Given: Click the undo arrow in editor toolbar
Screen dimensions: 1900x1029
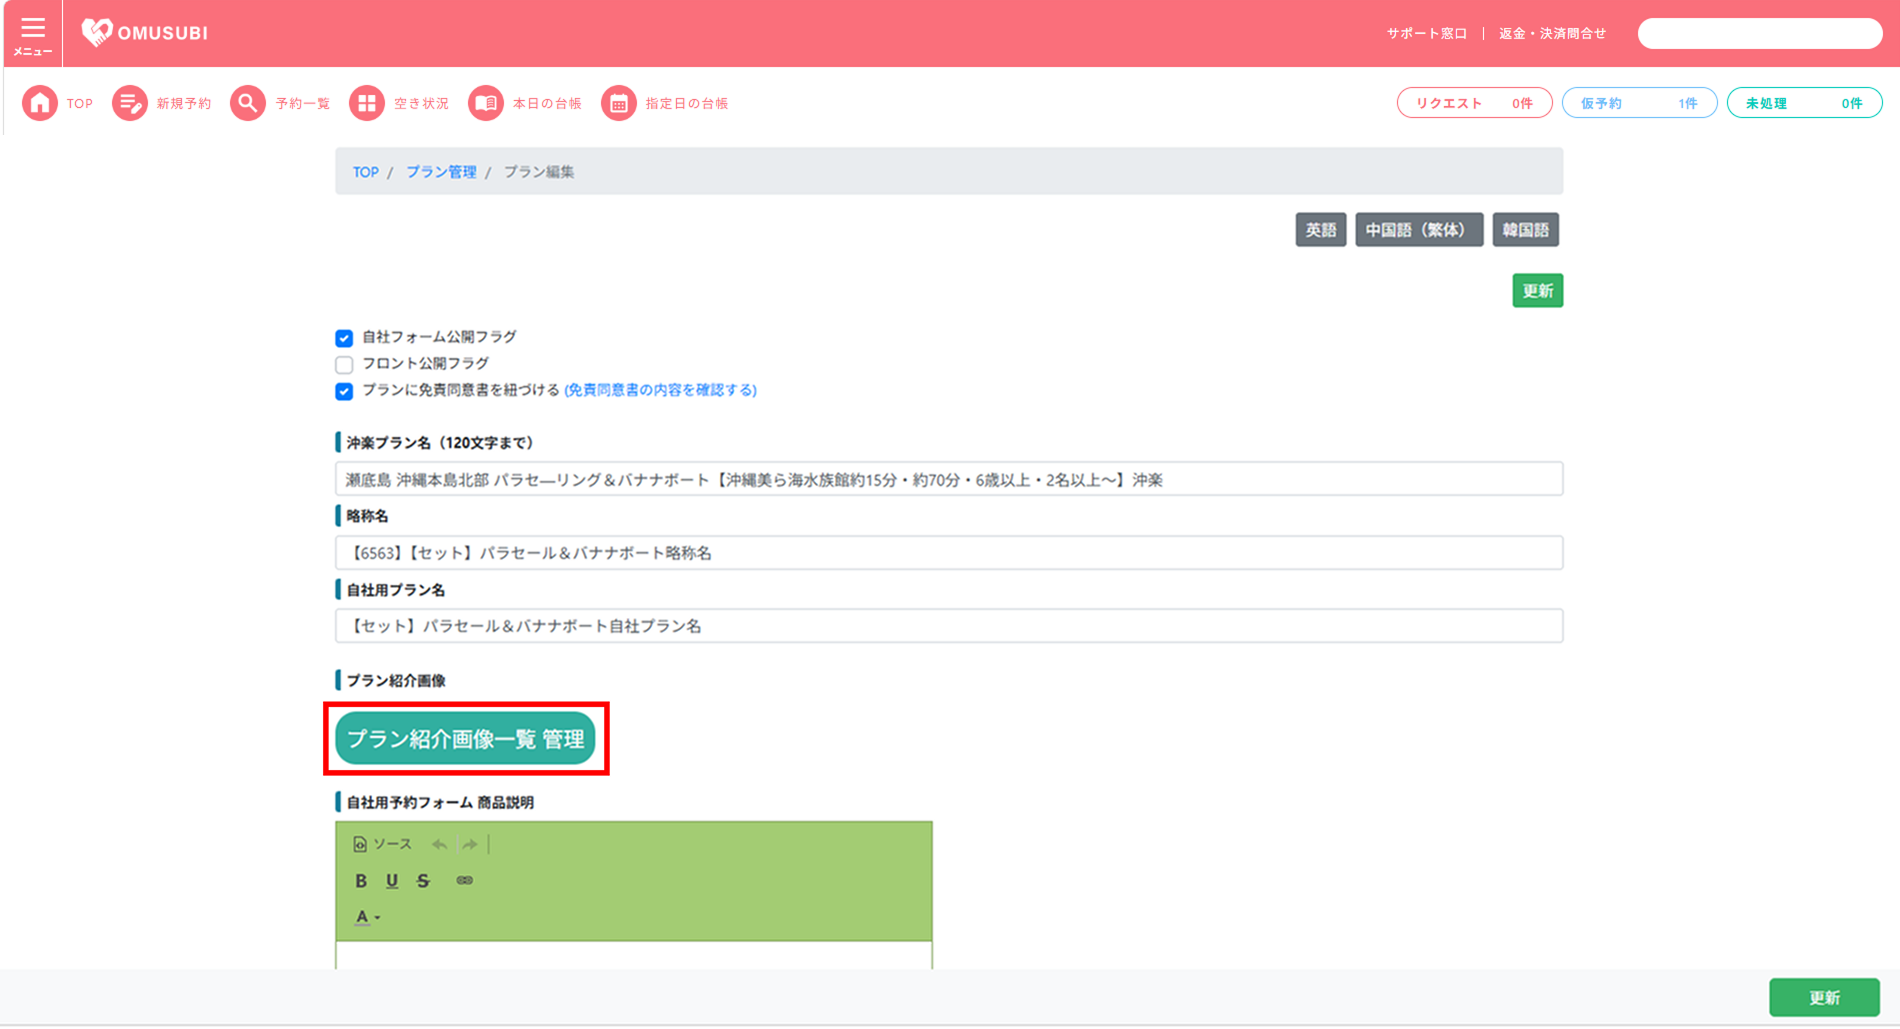Looking at the screenshot, I should pos(439,845).
